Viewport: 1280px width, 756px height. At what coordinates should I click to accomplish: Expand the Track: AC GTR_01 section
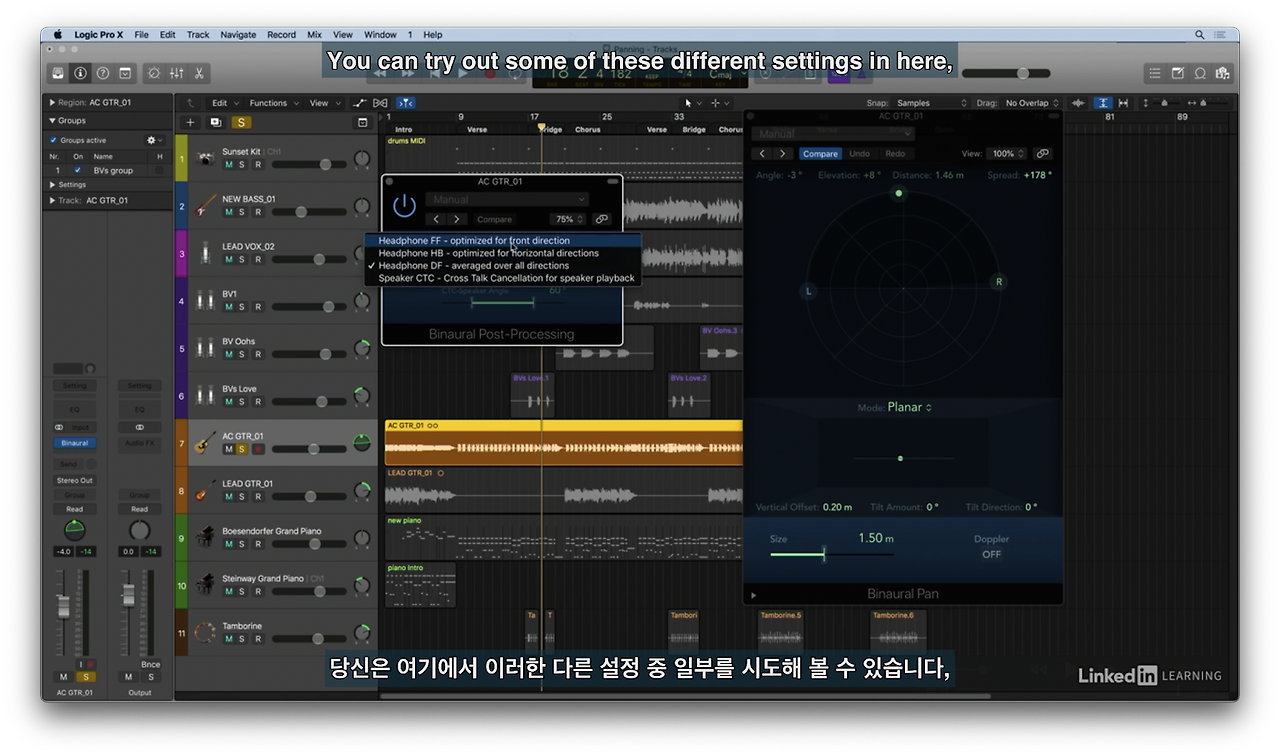click(x=52, y=200)
